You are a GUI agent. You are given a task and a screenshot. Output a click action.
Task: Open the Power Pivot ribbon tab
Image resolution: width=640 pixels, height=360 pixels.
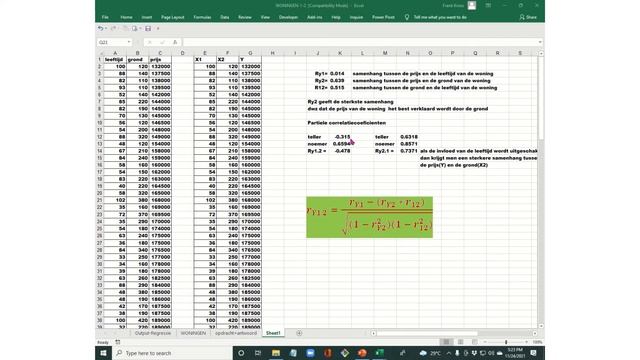[383, 17]
